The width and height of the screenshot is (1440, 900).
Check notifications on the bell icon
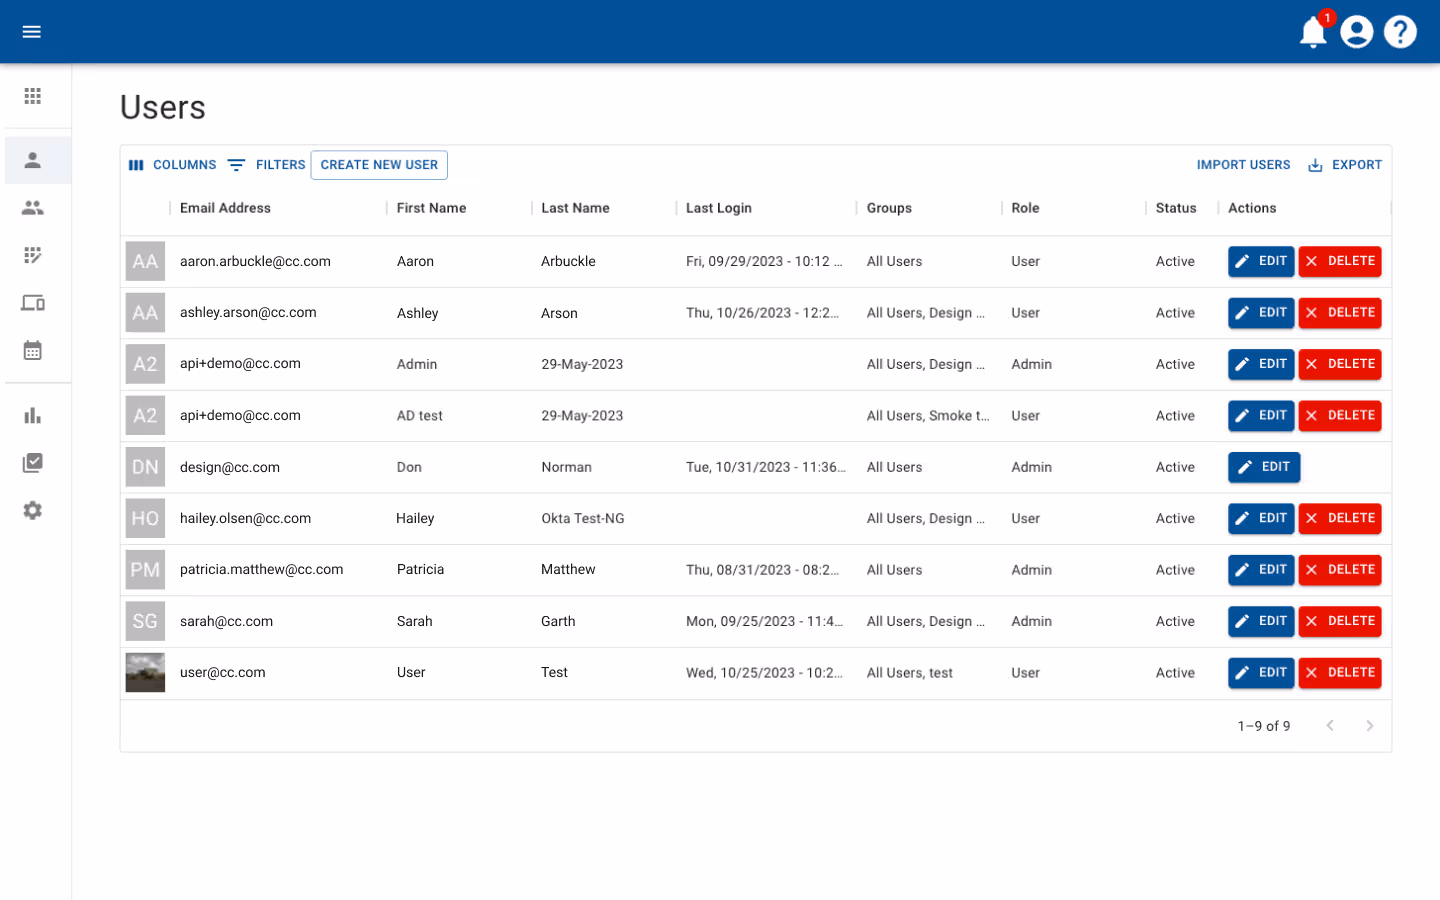1312,32
